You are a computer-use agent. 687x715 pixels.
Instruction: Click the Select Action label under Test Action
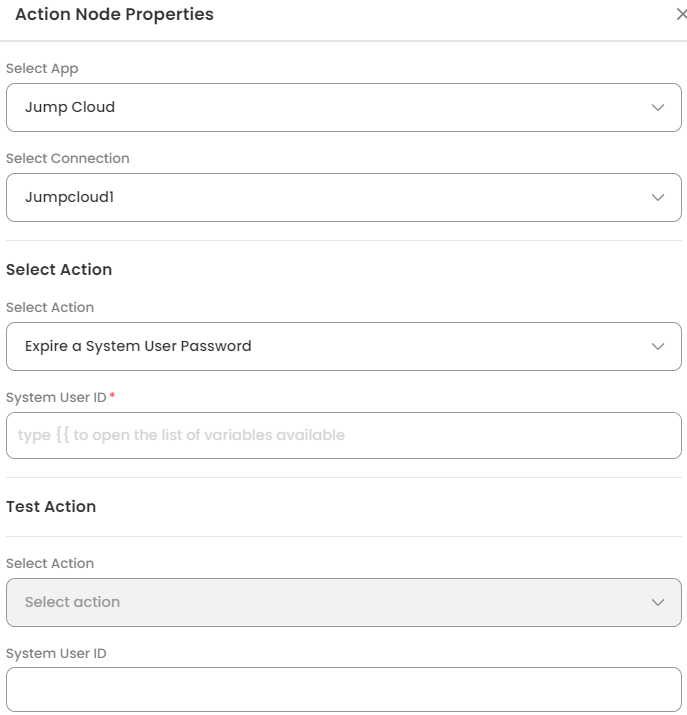pos(50,564)
